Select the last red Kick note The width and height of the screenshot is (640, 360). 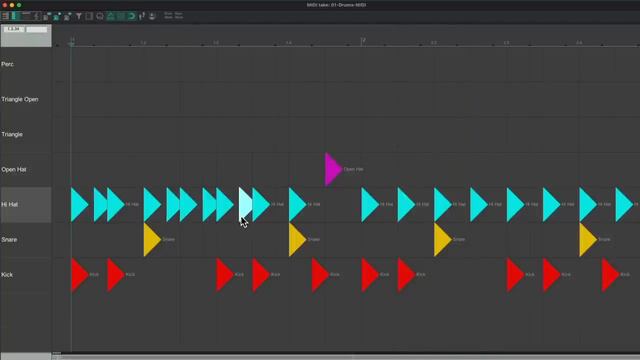pos(609,275)
